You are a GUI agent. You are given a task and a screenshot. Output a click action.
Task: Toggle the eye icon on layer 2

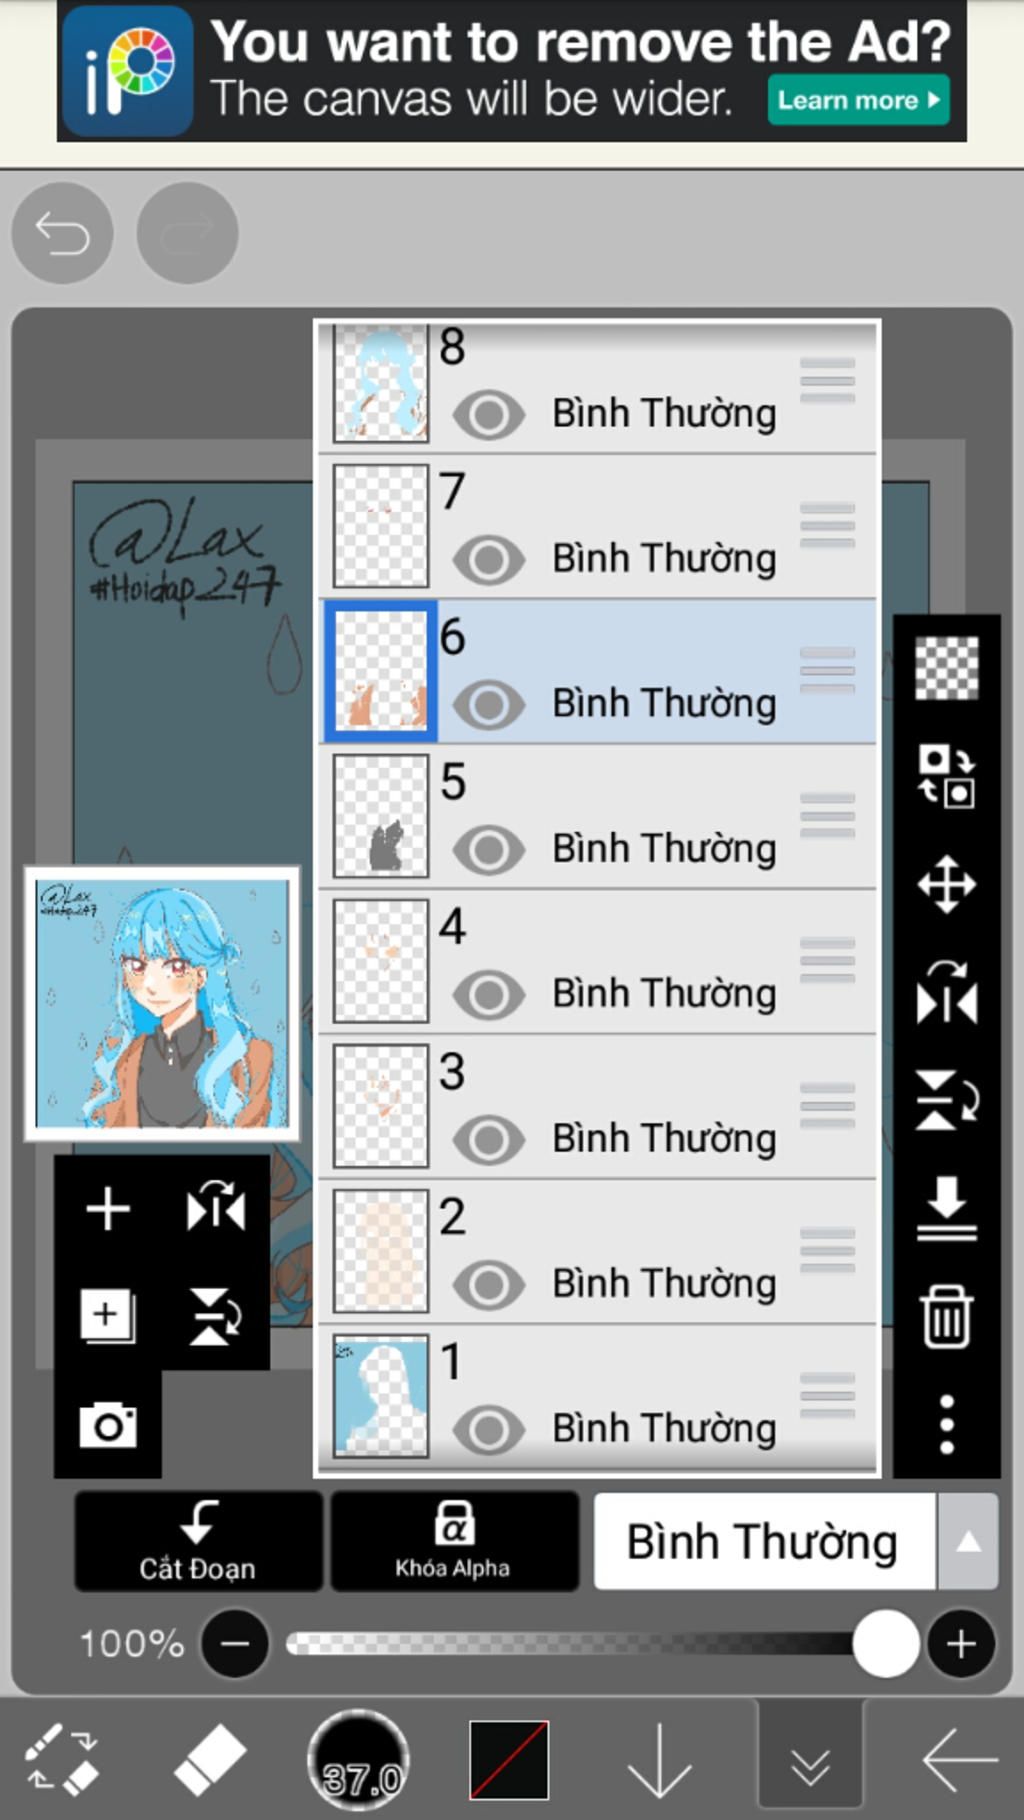488,1284
